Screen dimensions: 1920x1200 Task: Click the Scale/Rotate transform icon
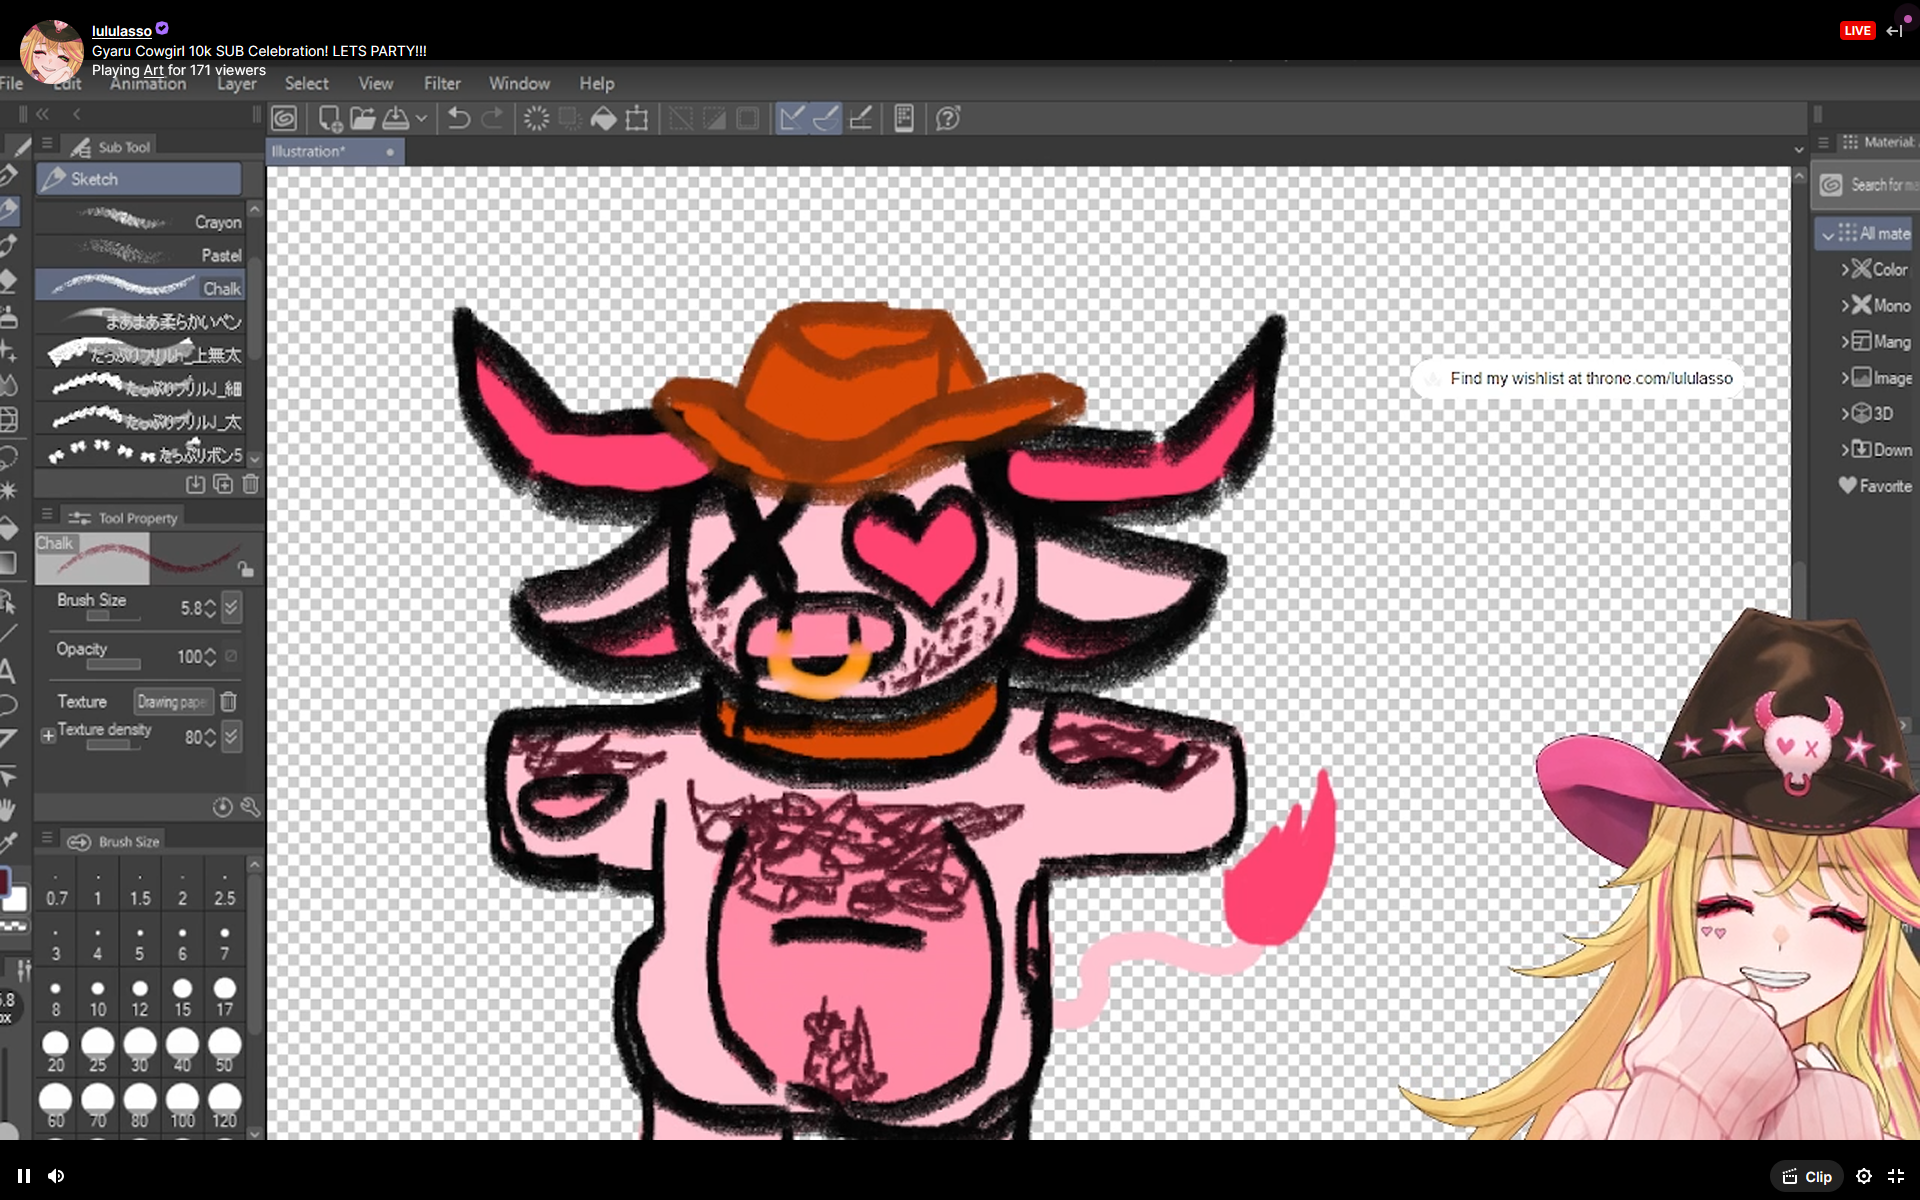coord(637,119)
